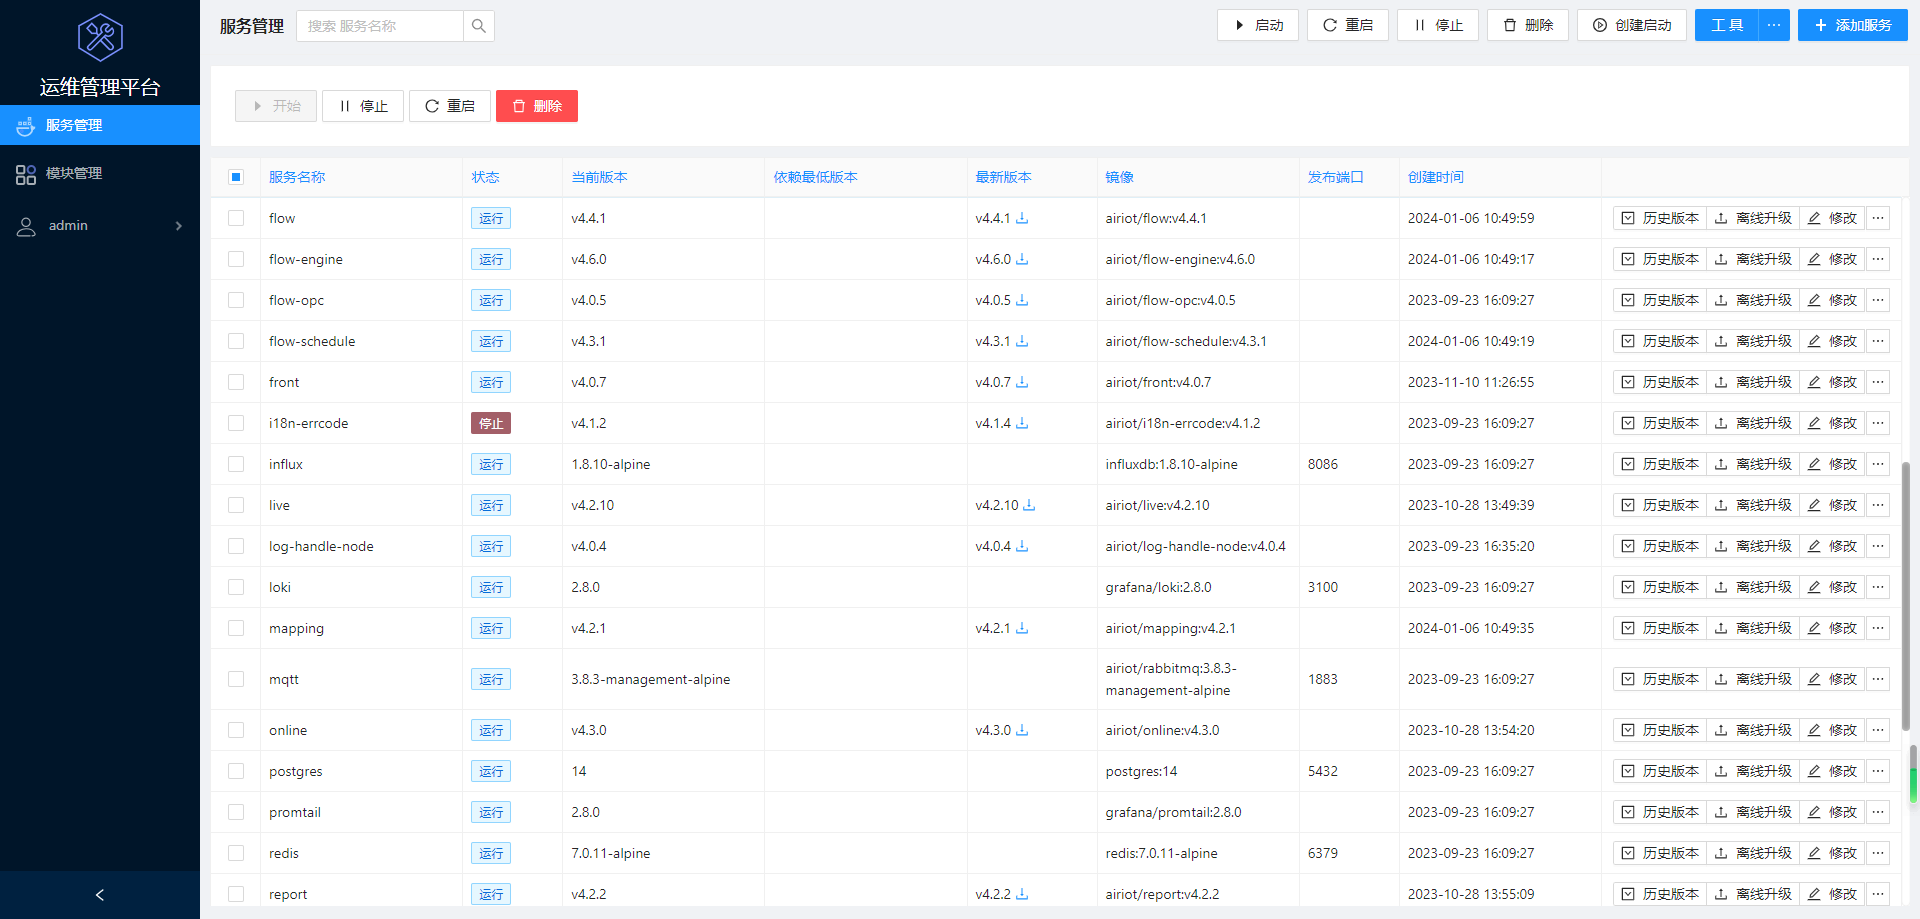Sort by 创建时间 column header
Viewport: 1920px width, 919px height.
click(1436, 177)
